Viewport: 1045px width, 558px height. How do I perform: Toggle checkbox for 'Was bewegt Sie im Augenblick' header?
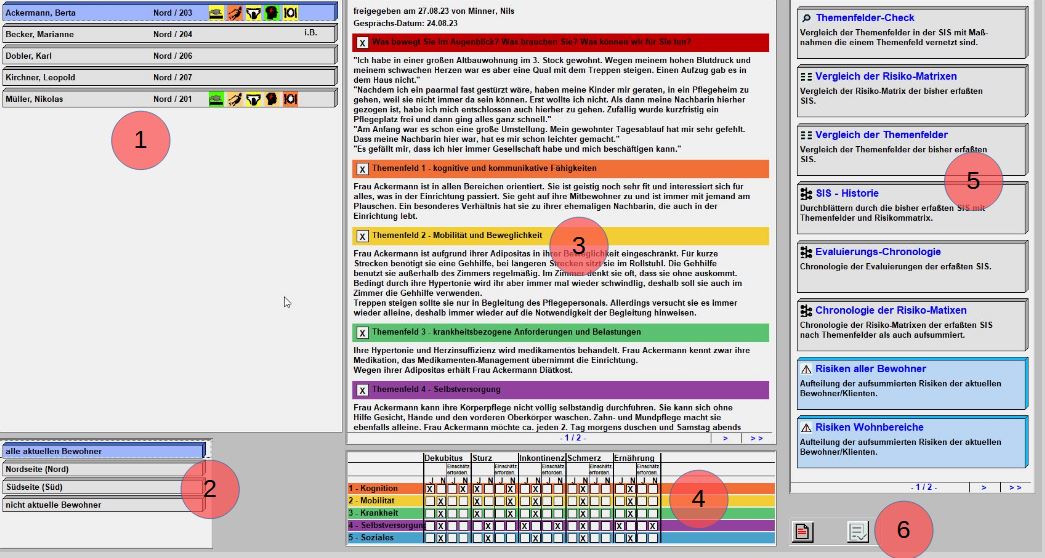[x=362, y=43]
